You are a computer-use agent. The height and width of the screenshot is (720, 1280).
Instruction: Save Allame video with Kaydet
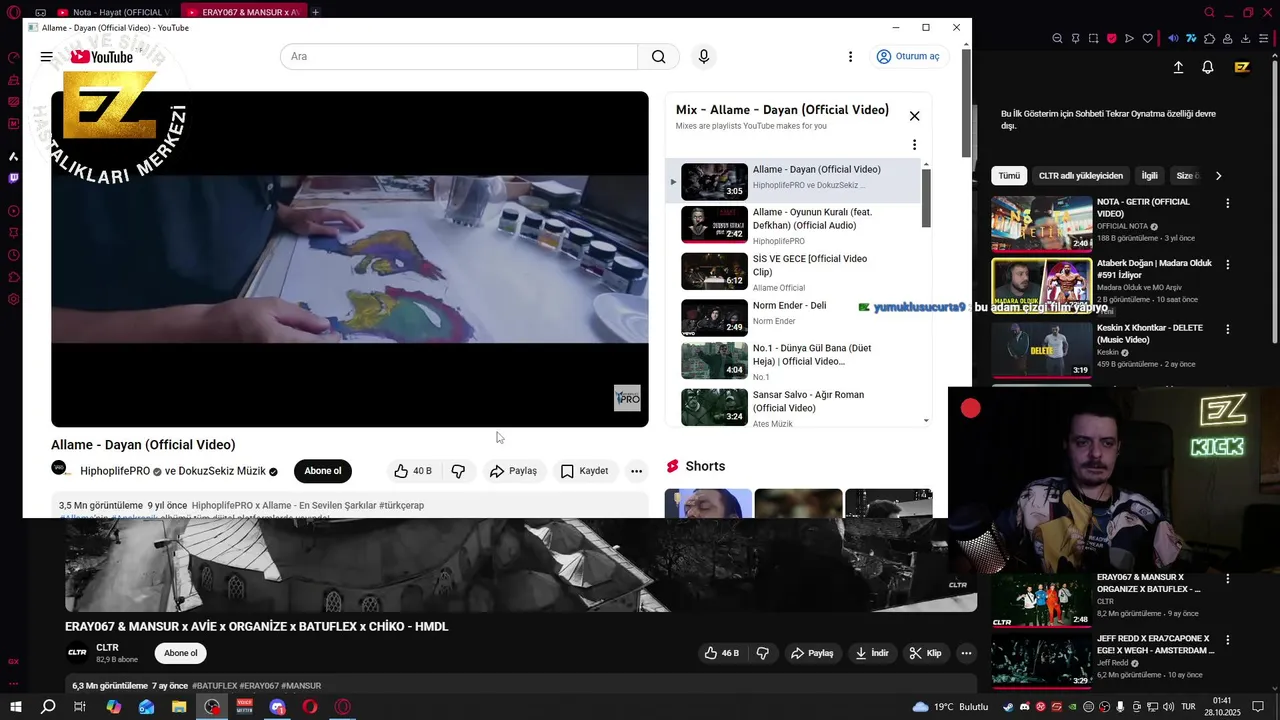click(x=584, y=471)
